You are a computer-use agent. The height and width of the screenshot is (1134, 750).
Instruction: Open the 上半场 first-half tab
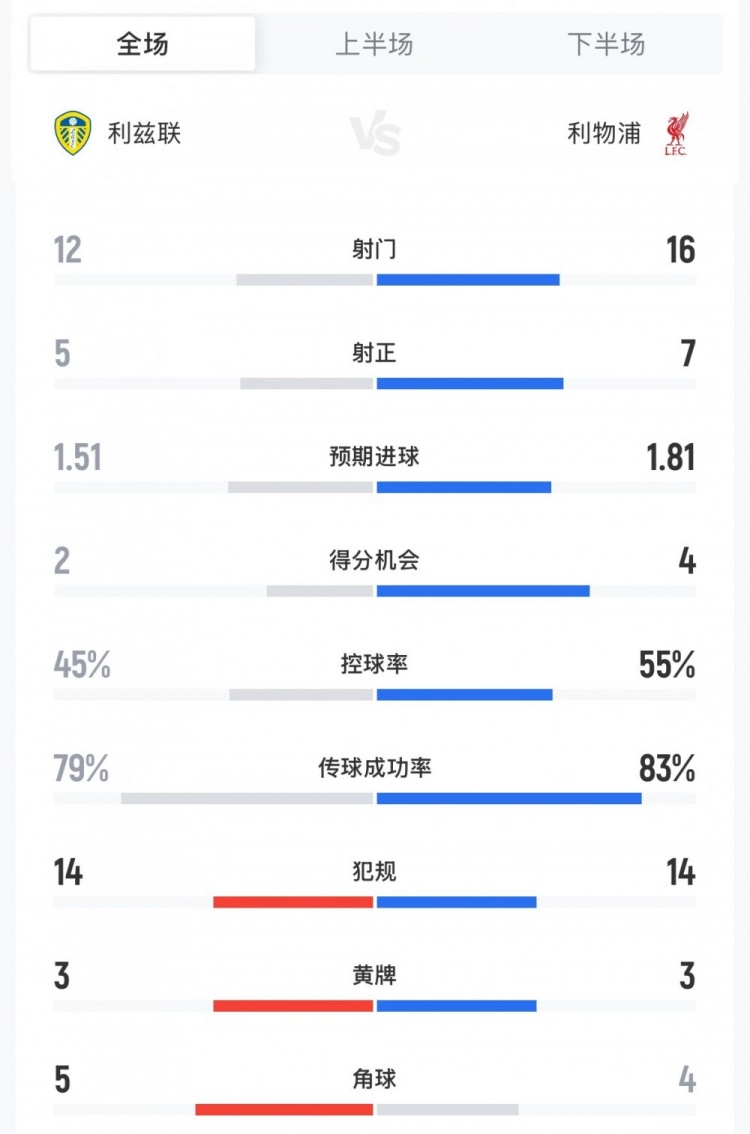374,44
